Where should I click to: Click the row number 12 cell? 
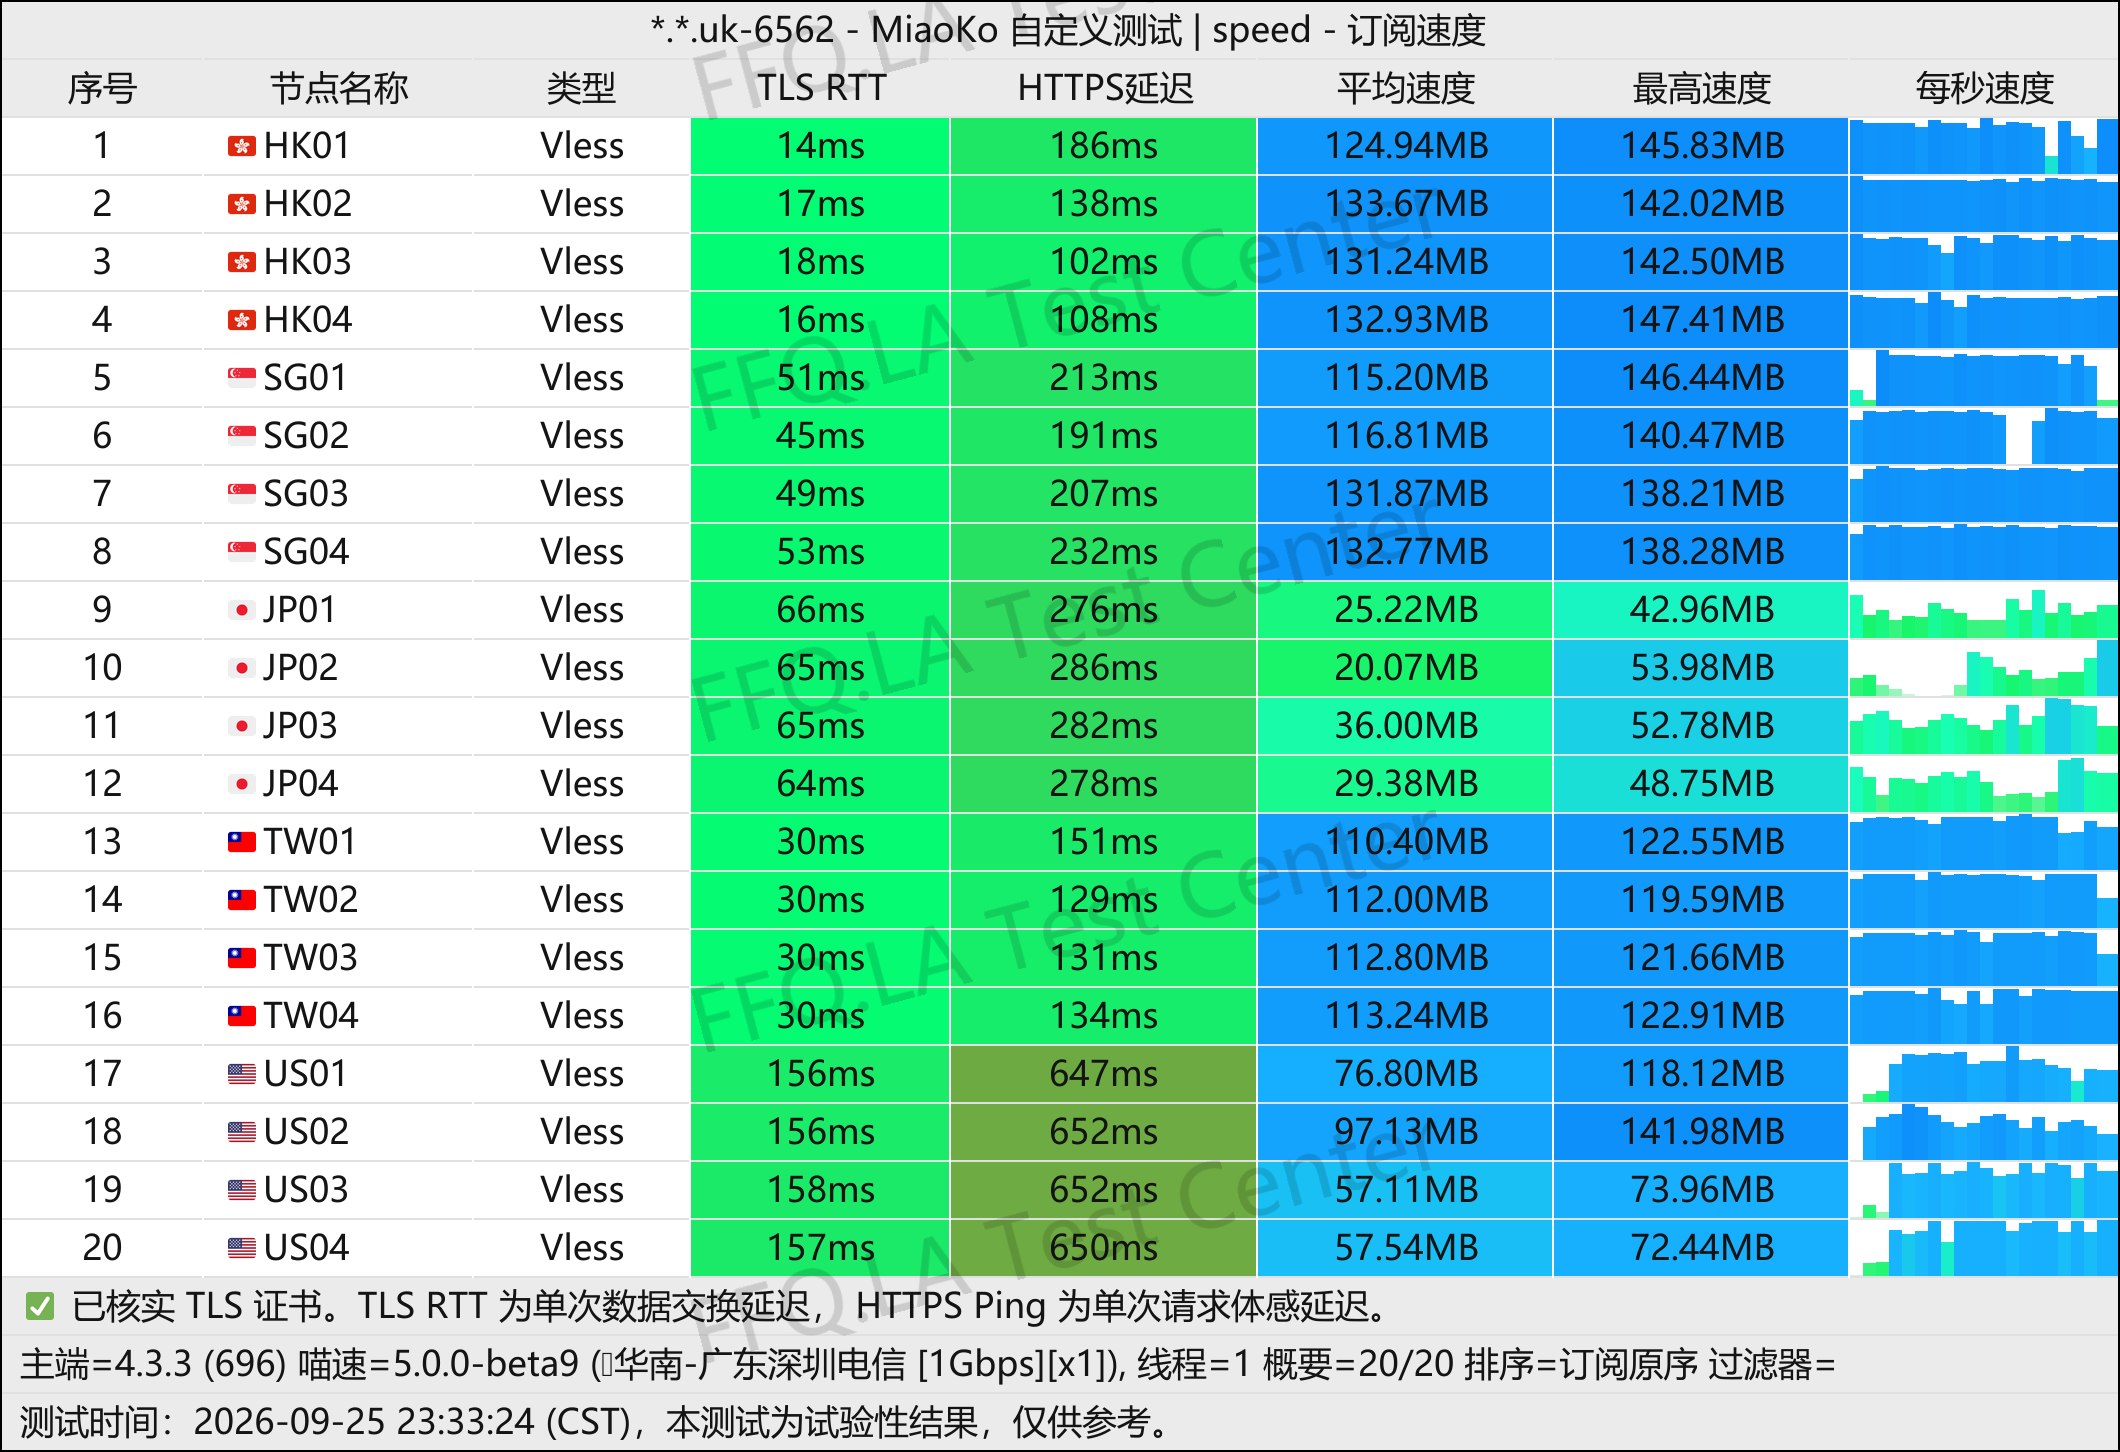[102, 784]
